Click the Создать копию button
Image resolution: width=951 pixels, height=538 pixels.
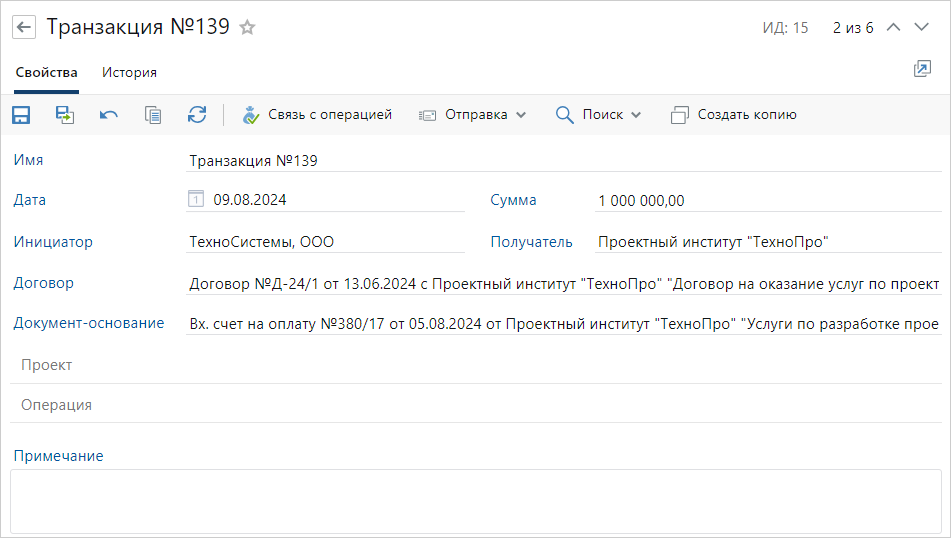point(734,115)
